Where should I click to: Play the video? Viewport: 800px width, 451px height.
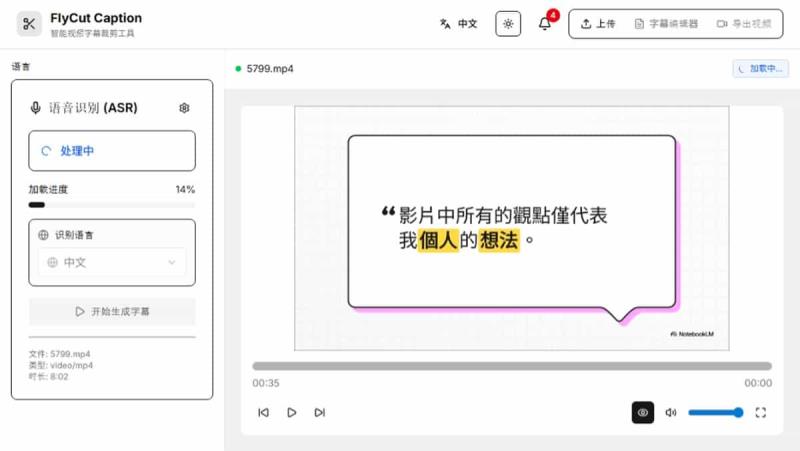292,412
